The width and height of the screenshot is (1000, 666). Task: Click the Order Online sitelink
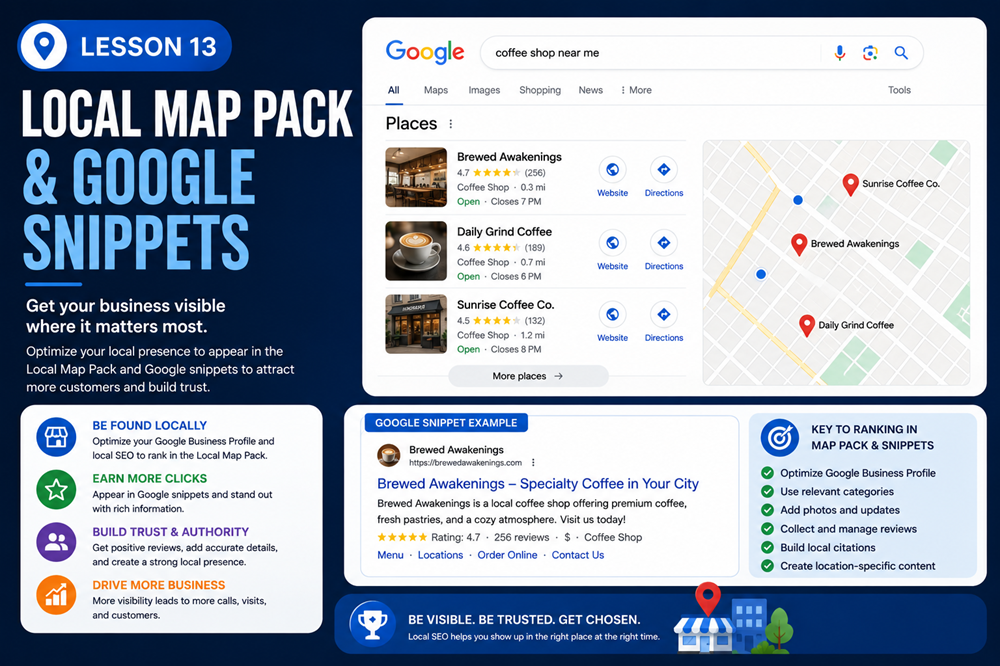pyautogui.click(x=507, y=555)
